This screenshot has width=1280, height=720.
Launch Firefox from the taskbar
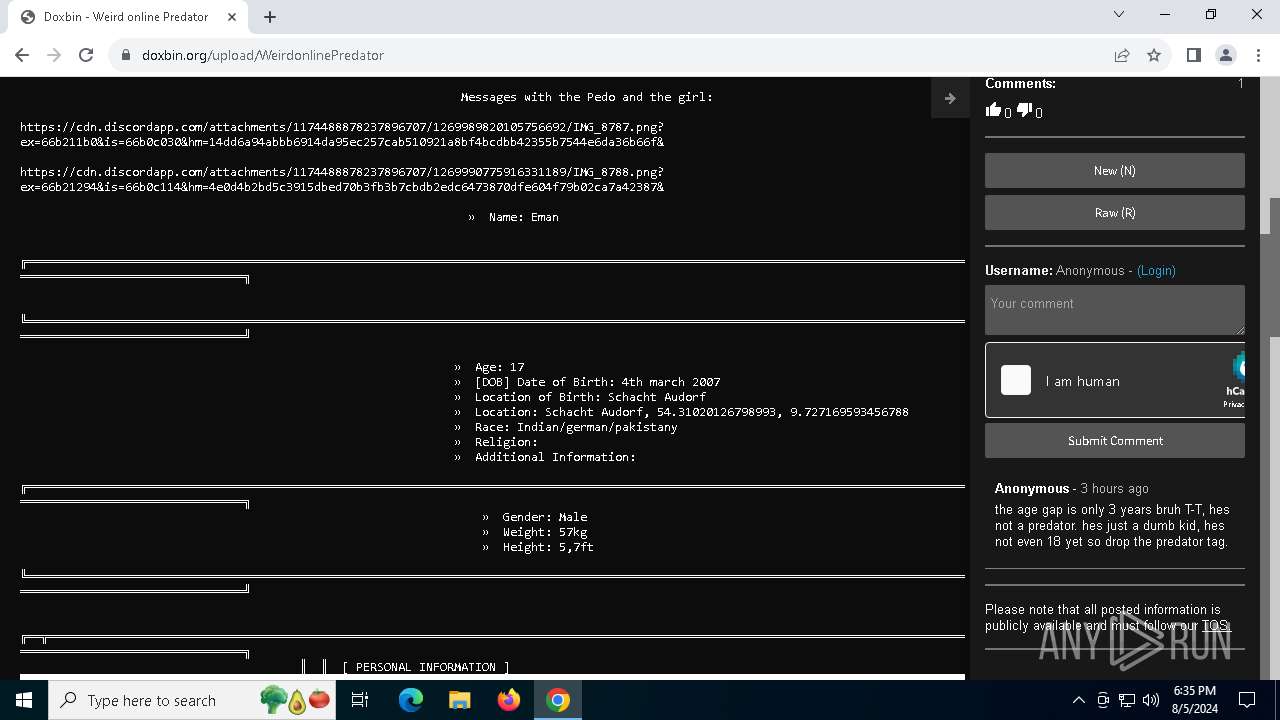(509, 700)
